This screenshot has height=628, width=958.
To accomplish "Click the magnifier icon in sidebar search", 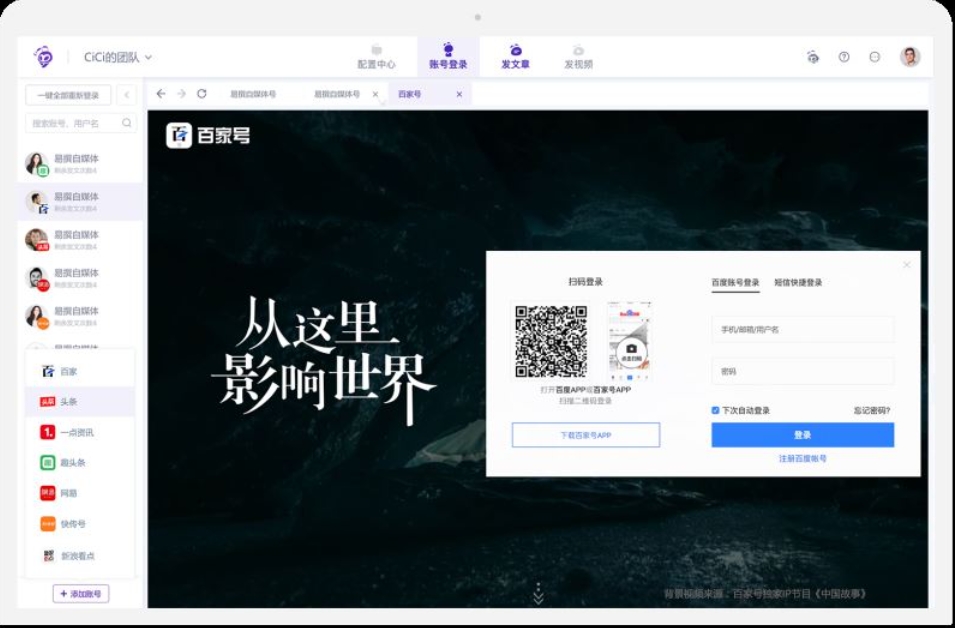I will click(126, 123).
